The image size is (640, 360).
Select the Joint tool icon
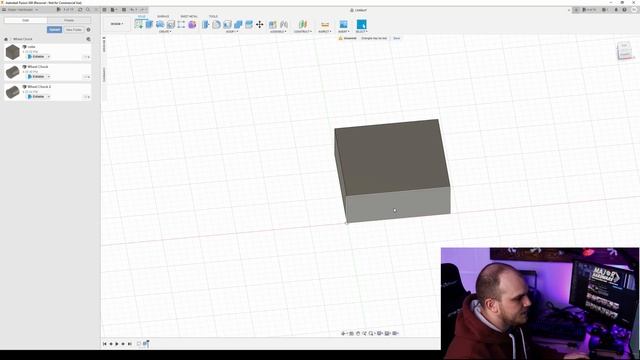coord(284,24)
